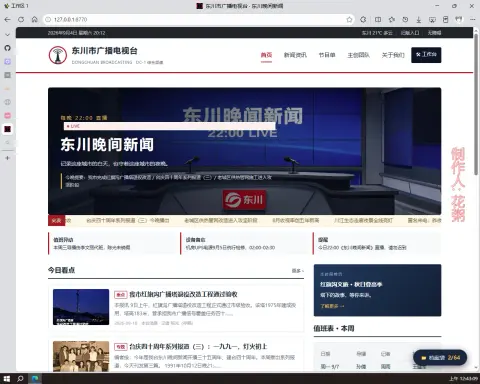This screenshot has width=480, height=384.
Task: Collapse the sidebar tab list chevron
Action: tap(7, 35)
